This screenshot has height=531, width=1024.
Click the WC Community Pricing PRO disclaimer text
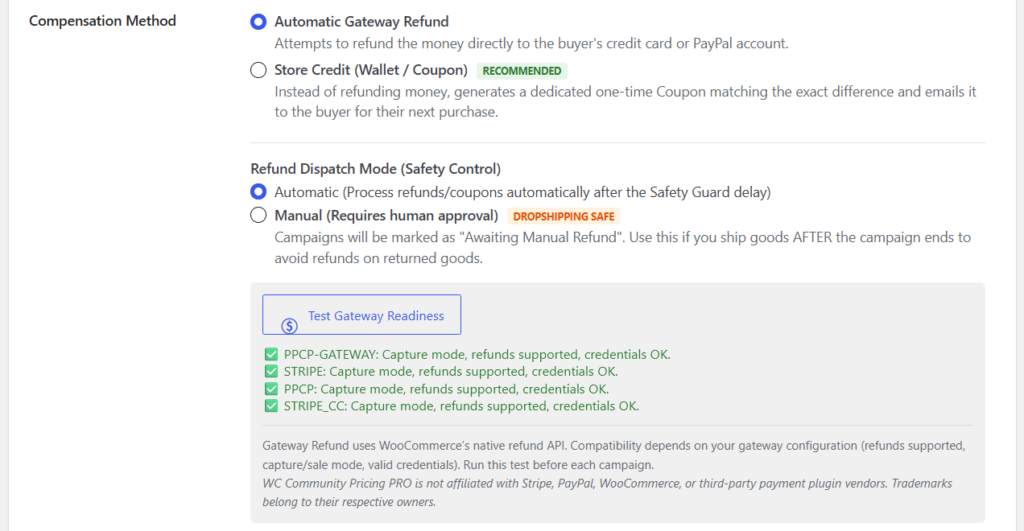click(x=607, y=492)
